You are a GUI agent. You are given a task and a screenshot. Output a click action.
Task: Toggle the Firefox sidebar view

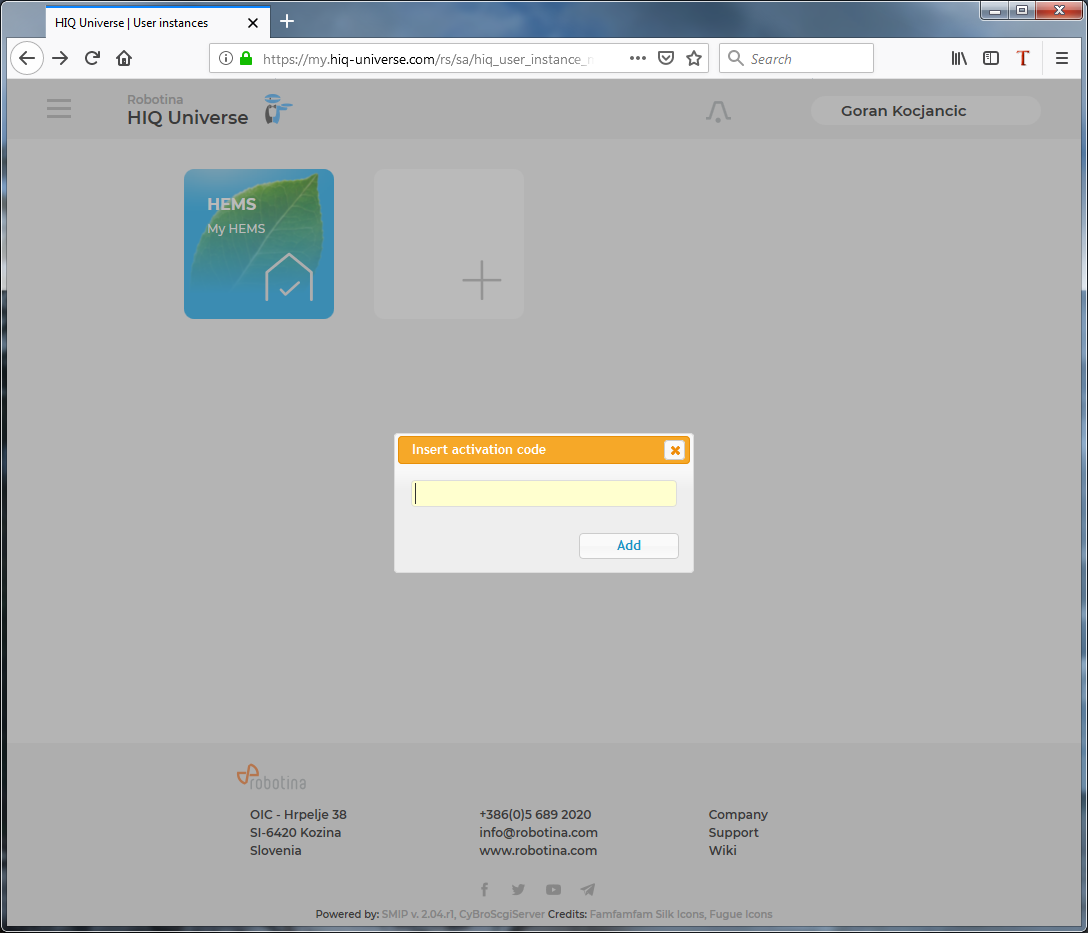[x=991, y=58]
